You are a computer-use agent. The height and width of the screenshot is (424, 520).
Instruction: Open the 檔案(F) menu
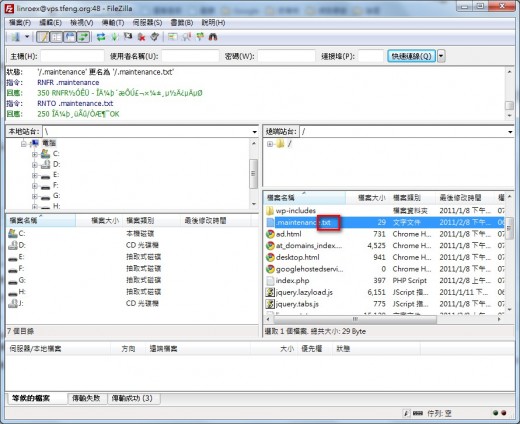click(x=20, y=23)
